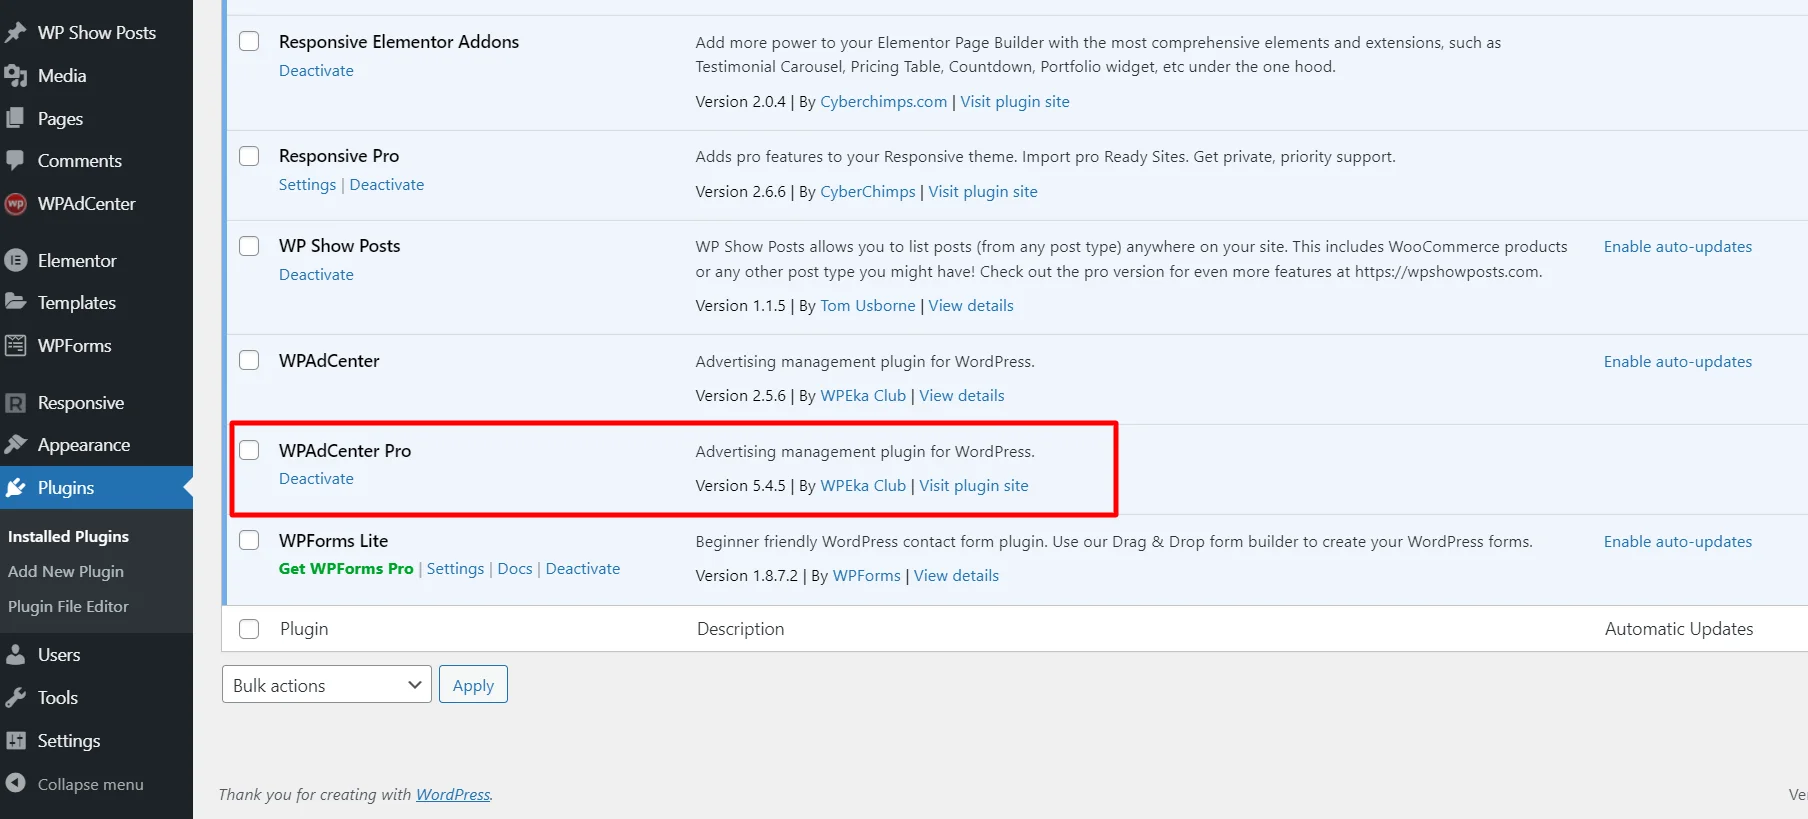Tick the Responsive Pro plugin checkbox
The height and width of the screenshot is (819, 1808).
249,155
